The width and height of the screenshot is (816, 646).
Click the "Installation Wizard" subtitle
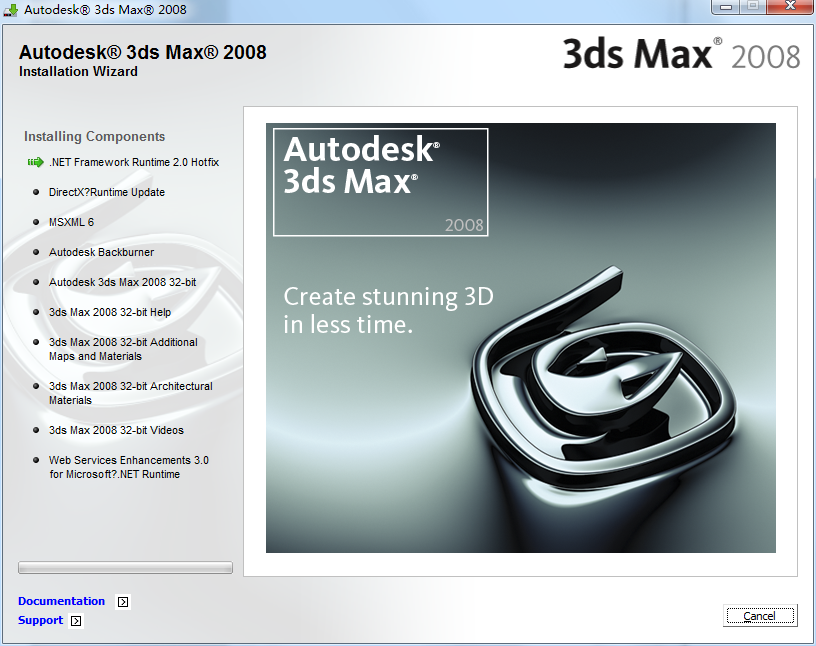79,71
